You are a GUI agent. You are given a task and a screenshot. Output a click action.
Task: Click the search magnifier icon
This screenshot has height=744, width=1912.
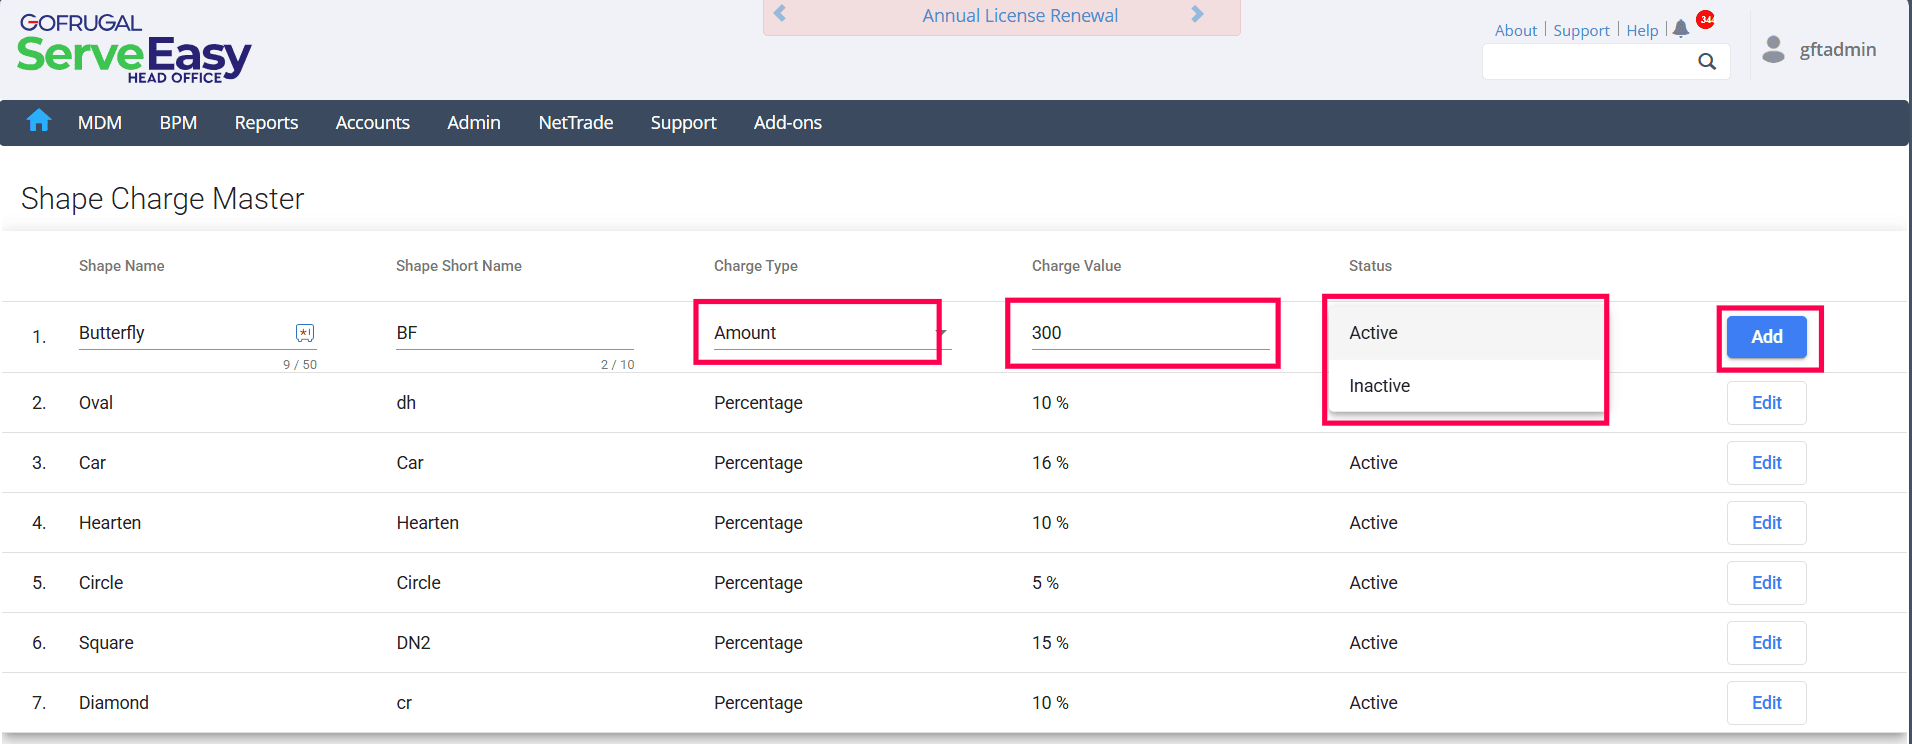pos(1707,62)
